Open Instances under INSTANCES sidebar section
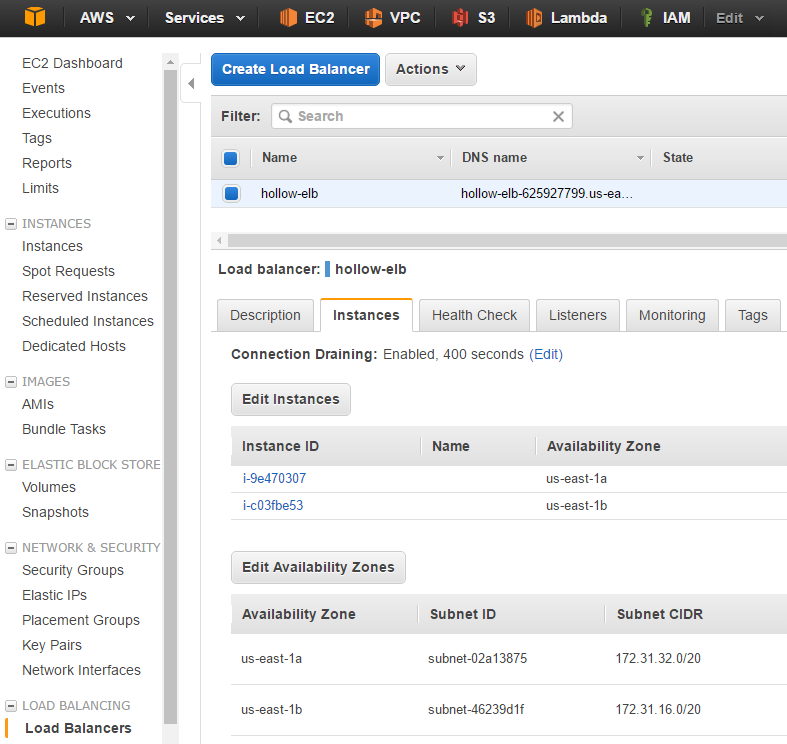This screenshot has height=744, width=787. point(52,246)
